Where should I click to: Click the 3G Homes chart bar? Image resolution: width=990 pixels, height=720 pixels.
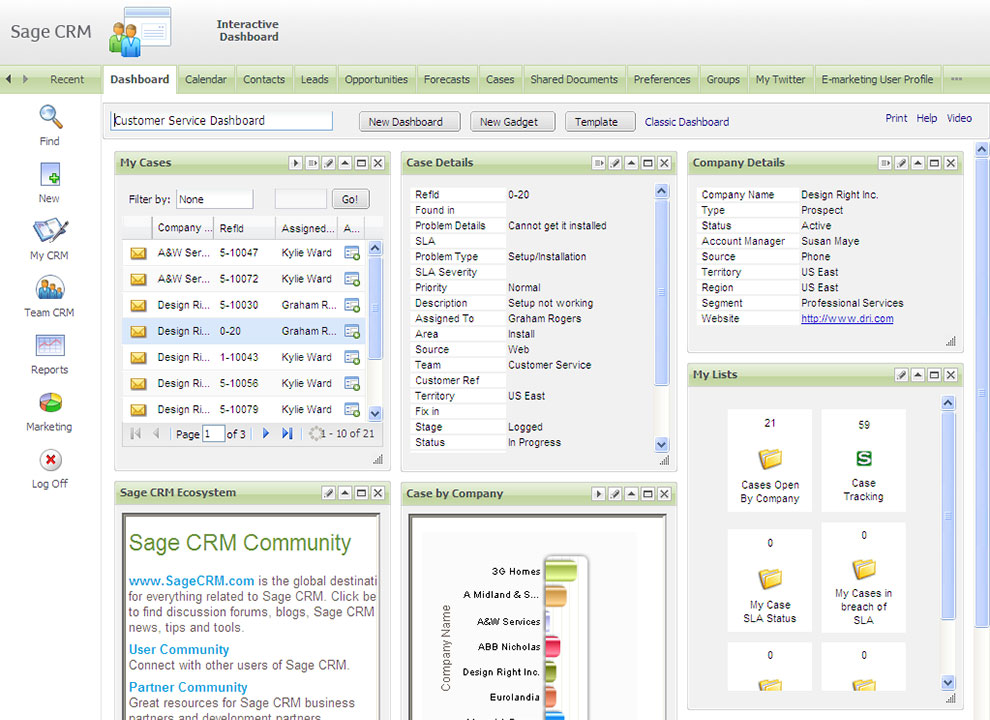(560, 571)
